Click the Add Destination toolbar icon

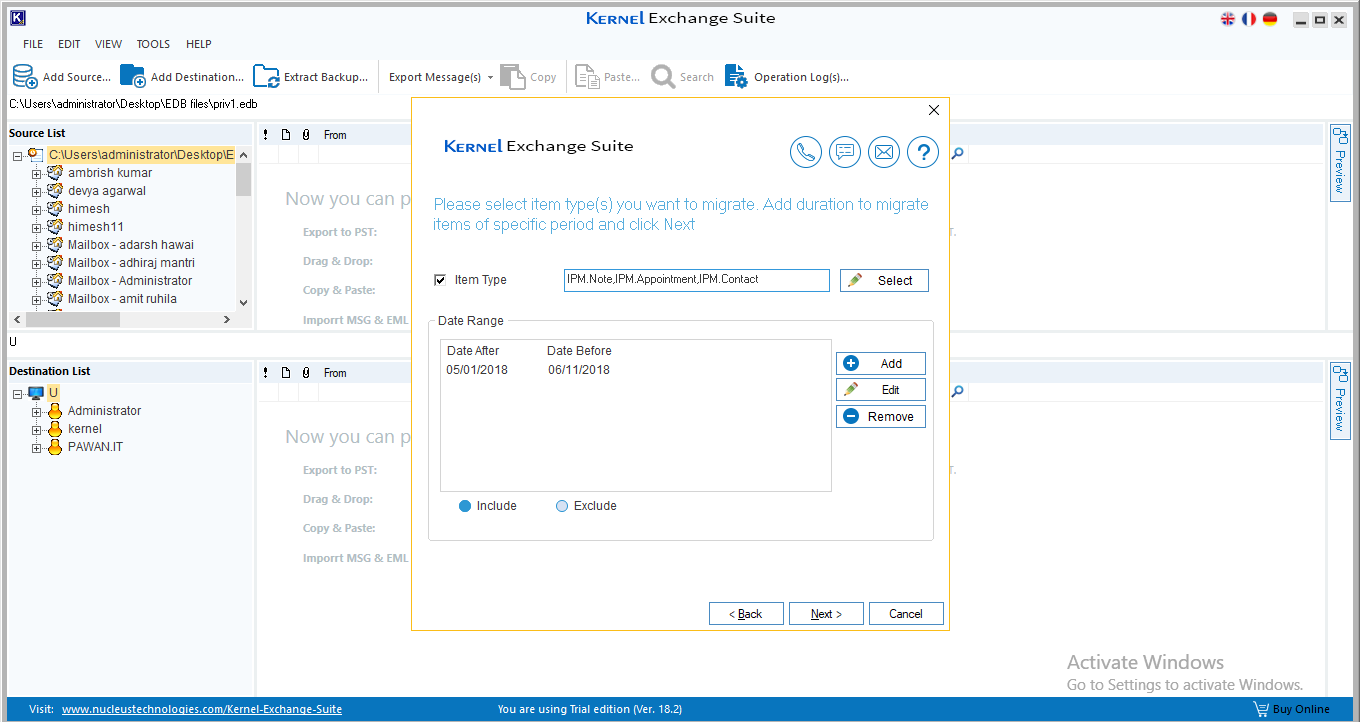coord(133,76)
